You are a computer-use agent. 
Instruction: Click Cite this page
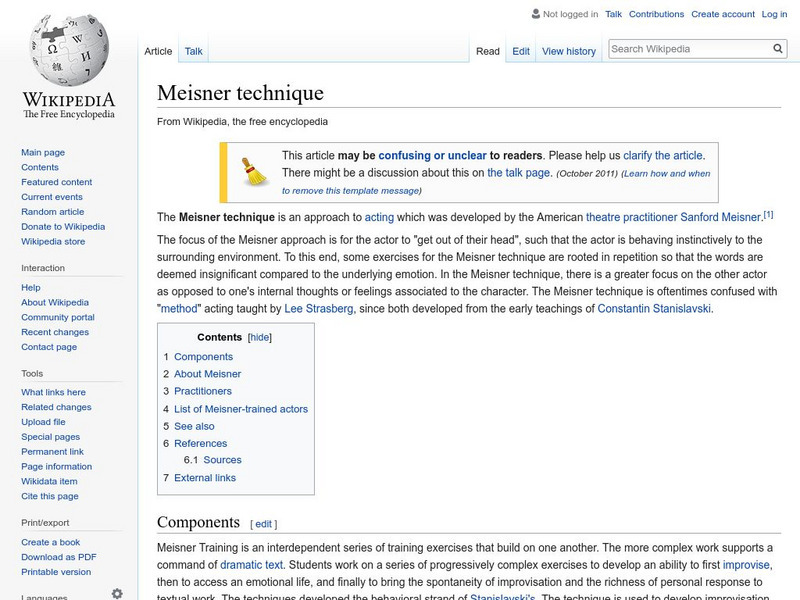[x=49, y=495]
